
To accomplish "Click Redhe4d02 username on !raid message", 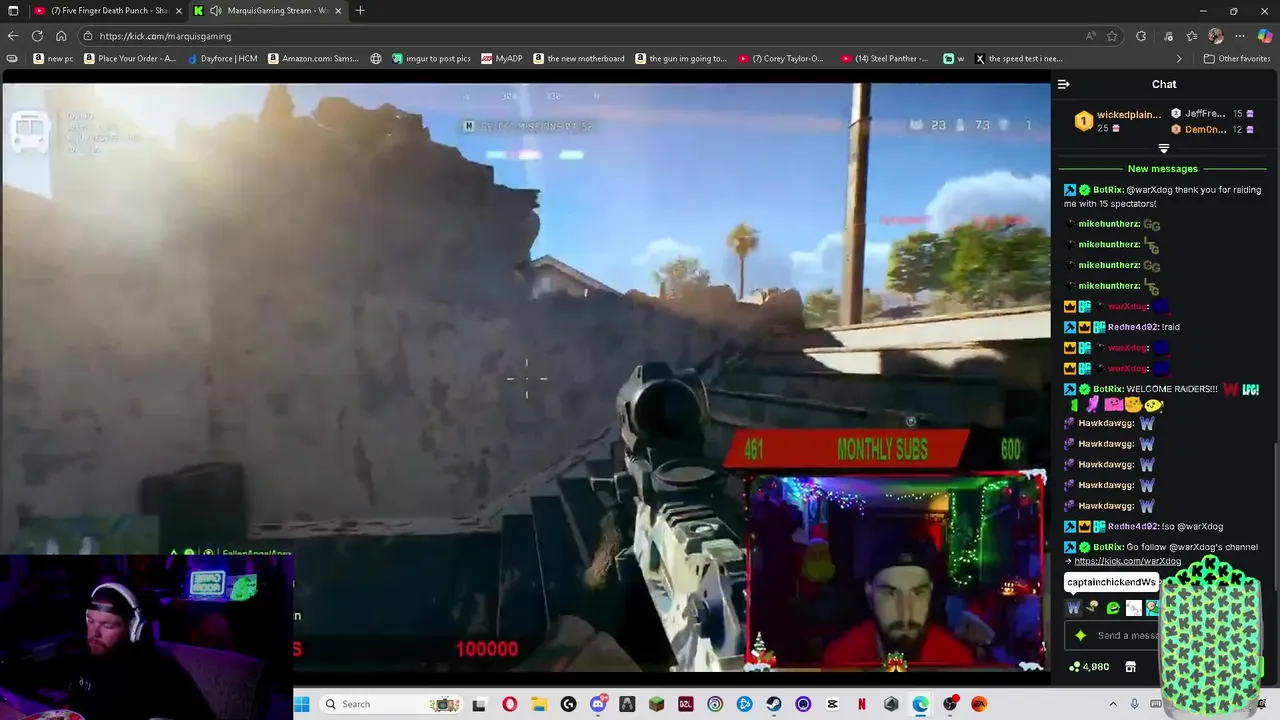I will click(1133, 327).
